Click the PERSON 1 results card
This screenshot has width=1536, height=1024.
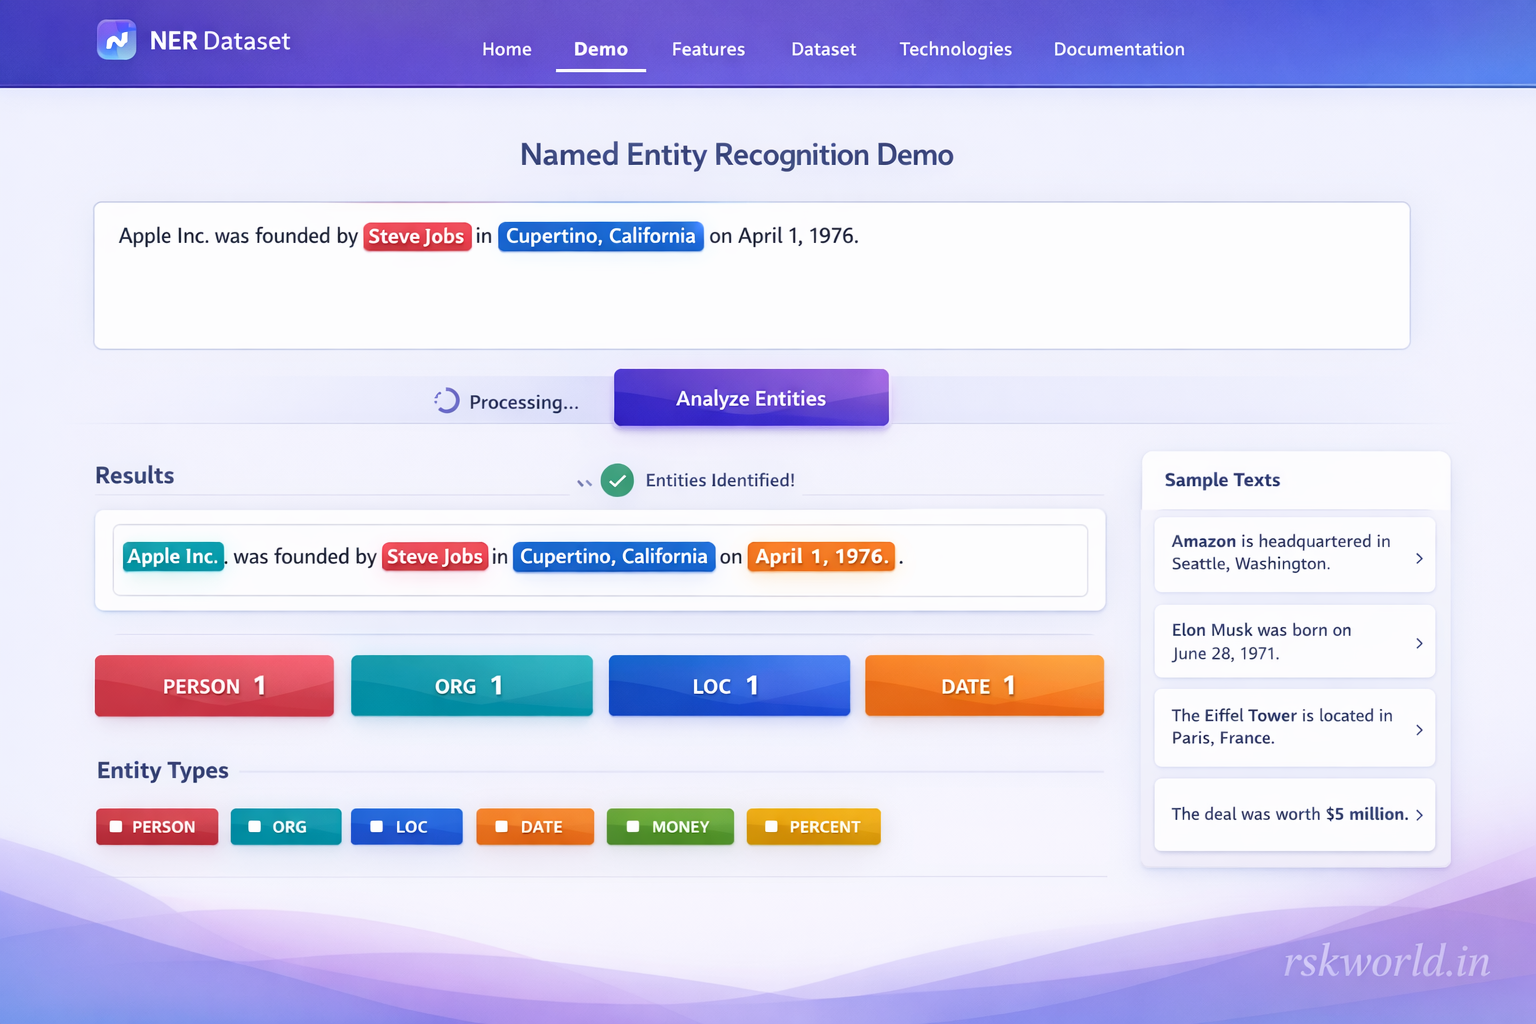click(213, 686)
